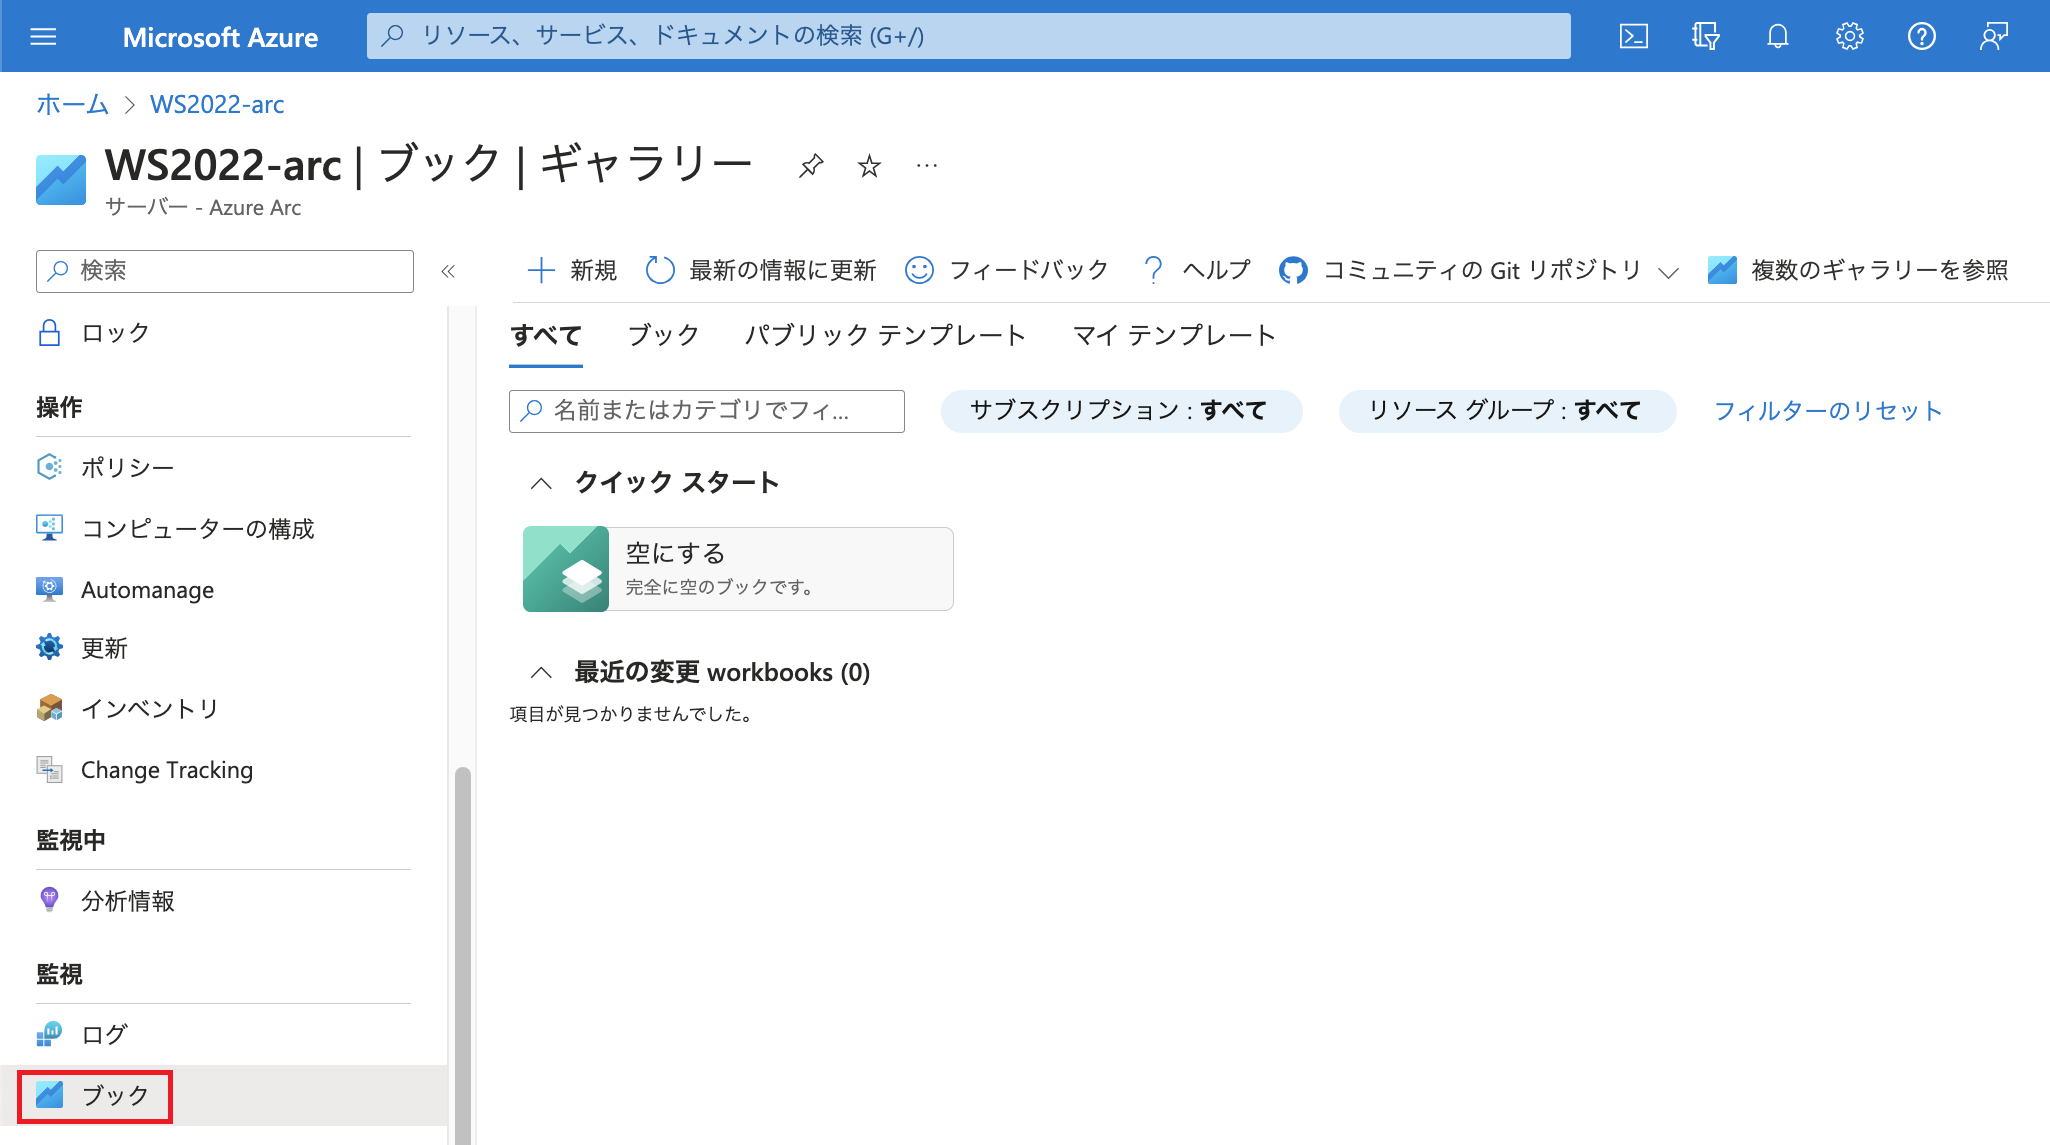
Task: Open the help question mark in header
Action: click(x=1921, y=37)
